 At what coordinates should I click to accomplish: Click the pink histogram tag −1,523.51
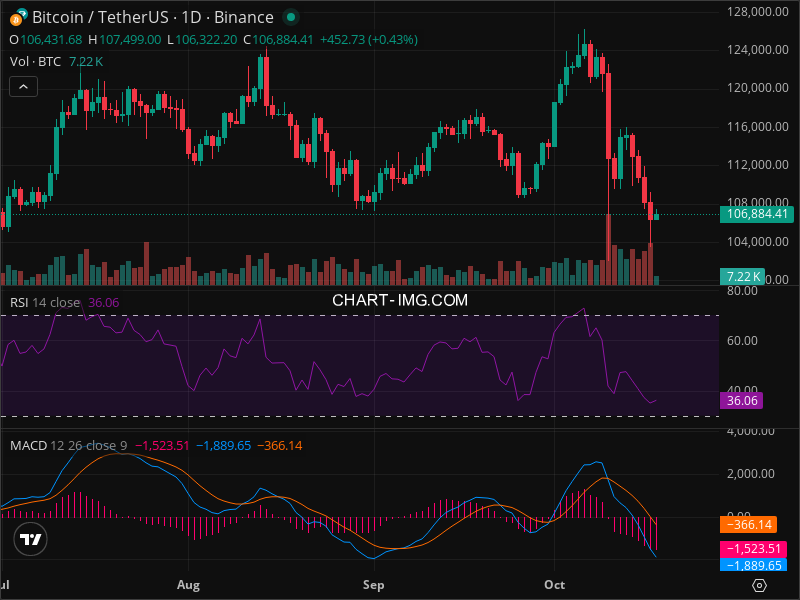click(x=755, y=549)
